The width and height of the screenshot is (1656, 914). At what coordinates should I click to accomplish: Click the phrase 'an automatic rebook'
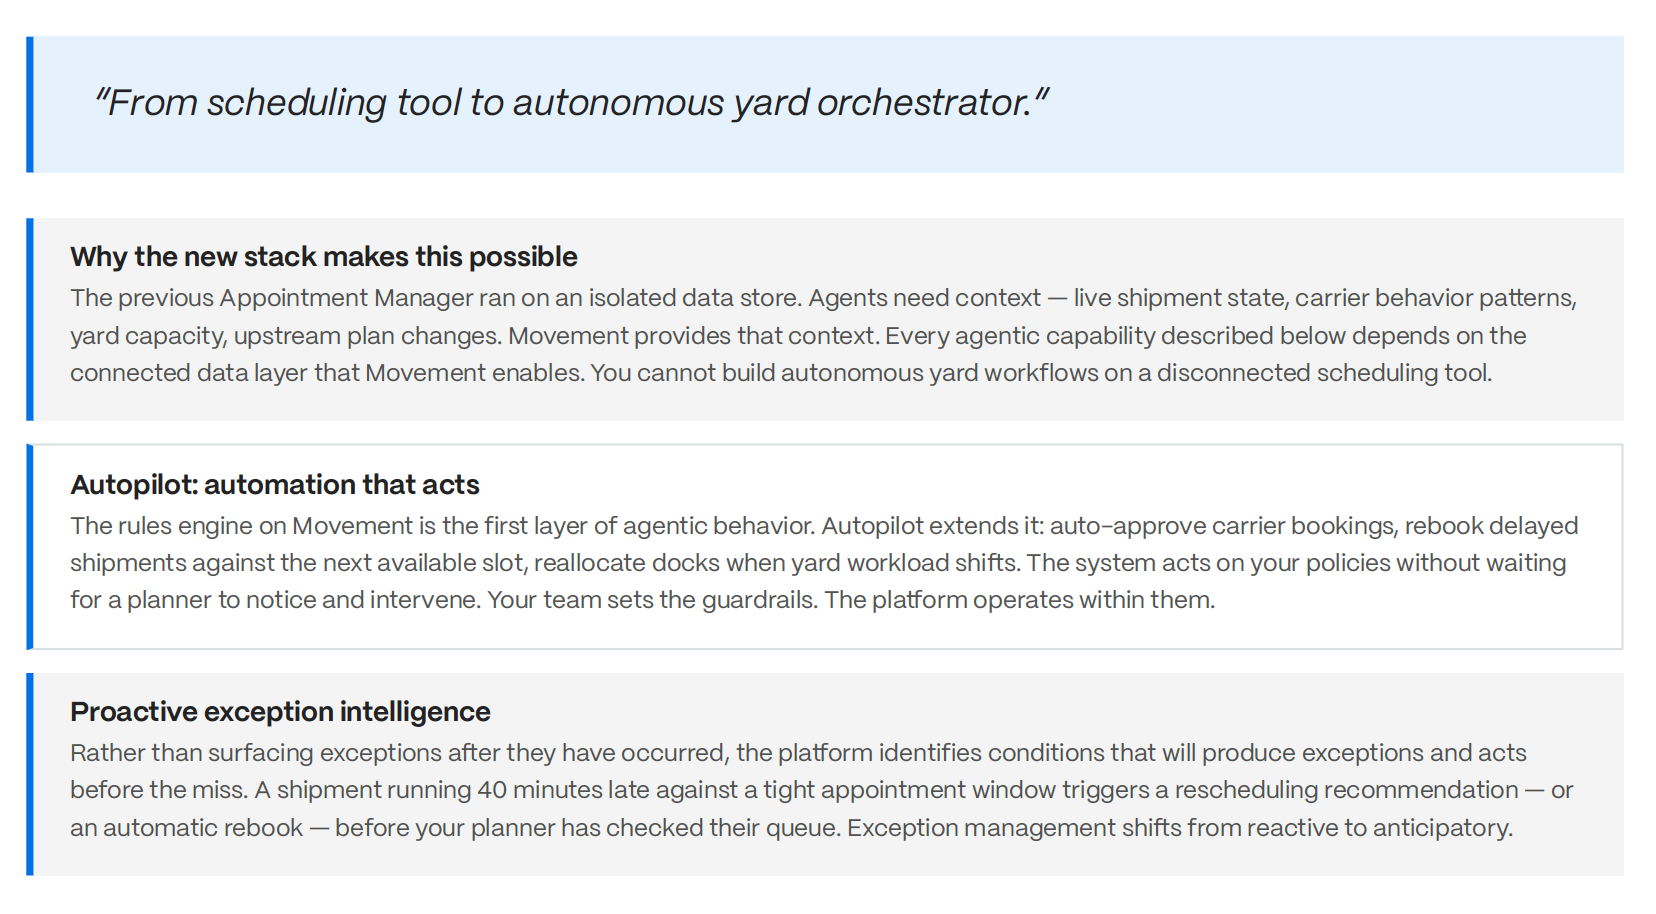(186, 828)
